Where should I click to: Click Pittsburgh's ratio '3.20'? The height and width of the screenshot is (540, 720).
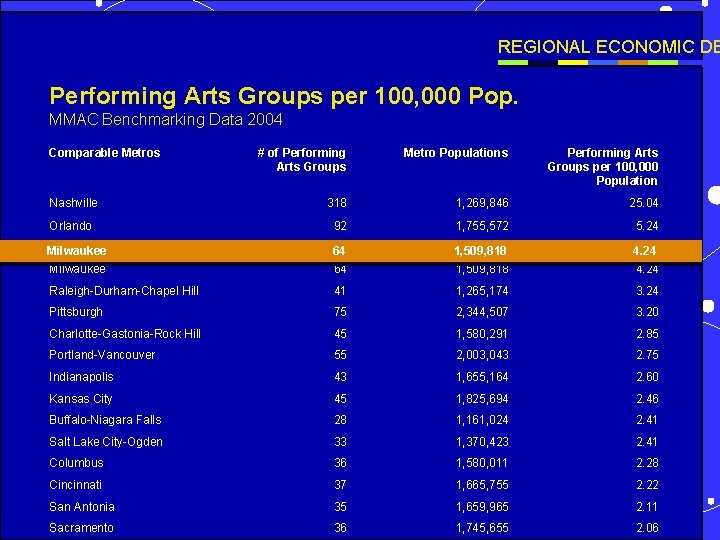(647, 312)
